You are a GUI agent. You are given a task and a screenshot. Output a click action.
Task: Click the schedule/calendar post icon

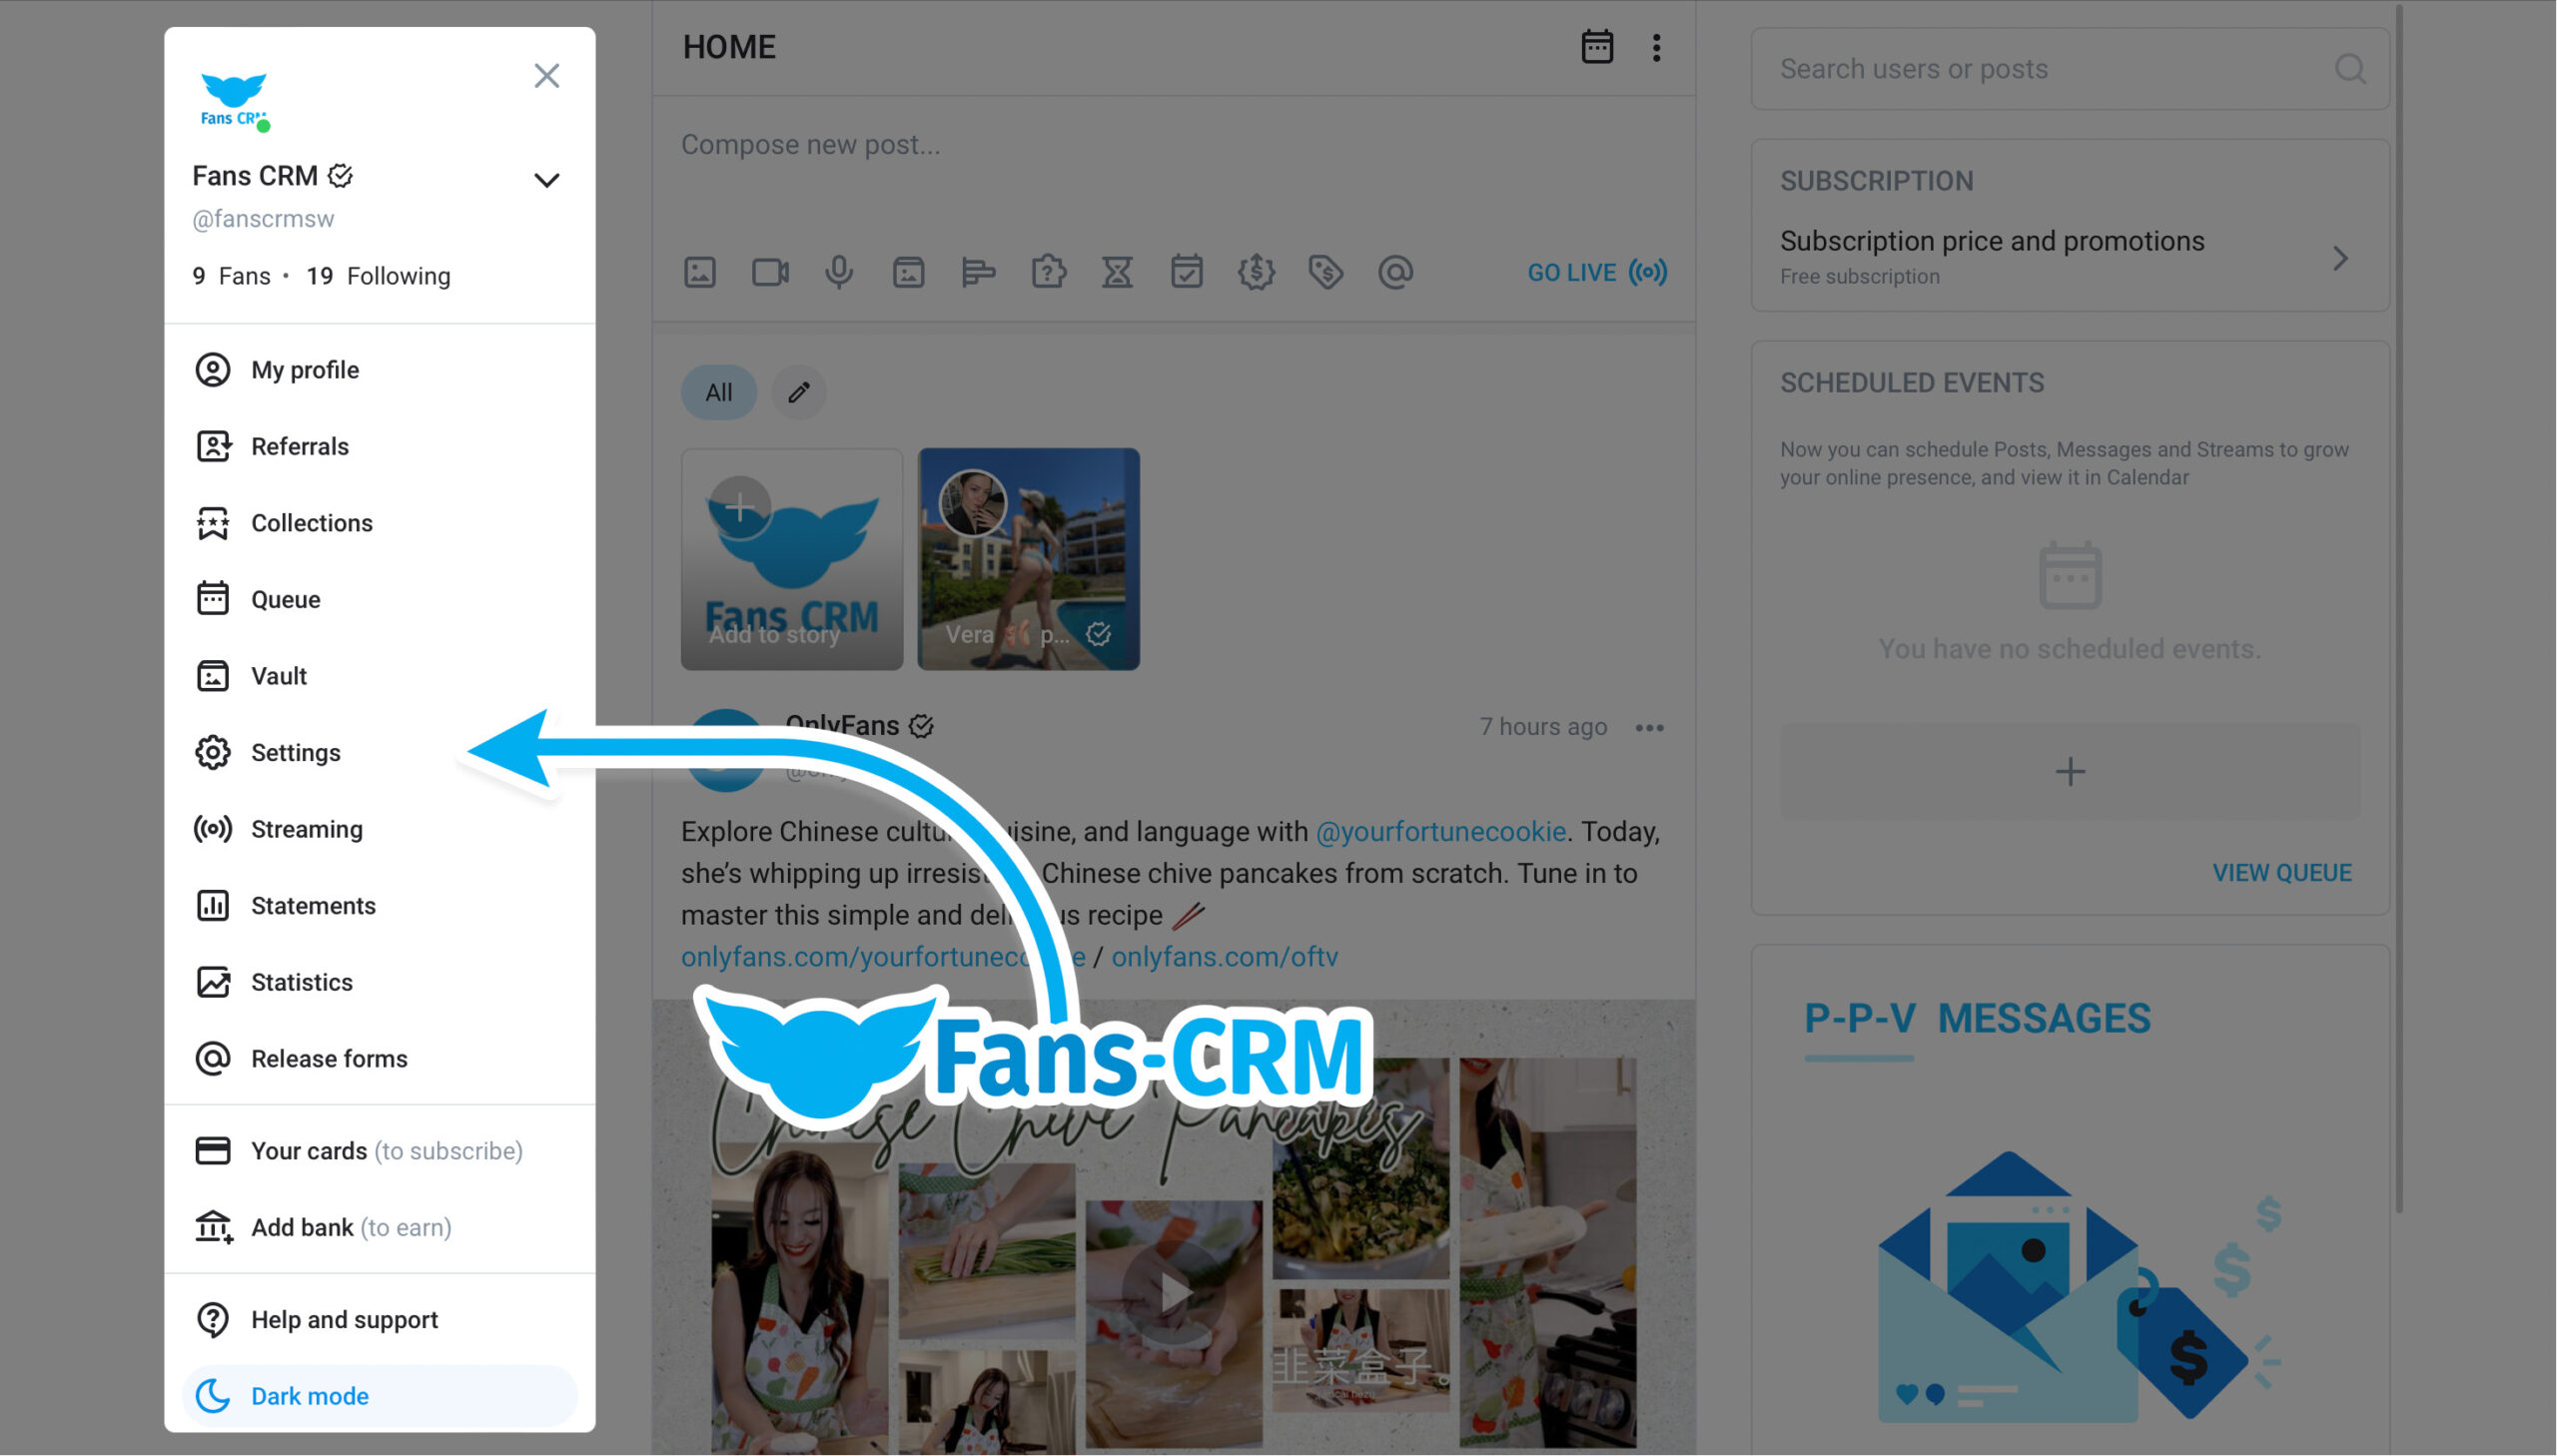coord(1186,273)
